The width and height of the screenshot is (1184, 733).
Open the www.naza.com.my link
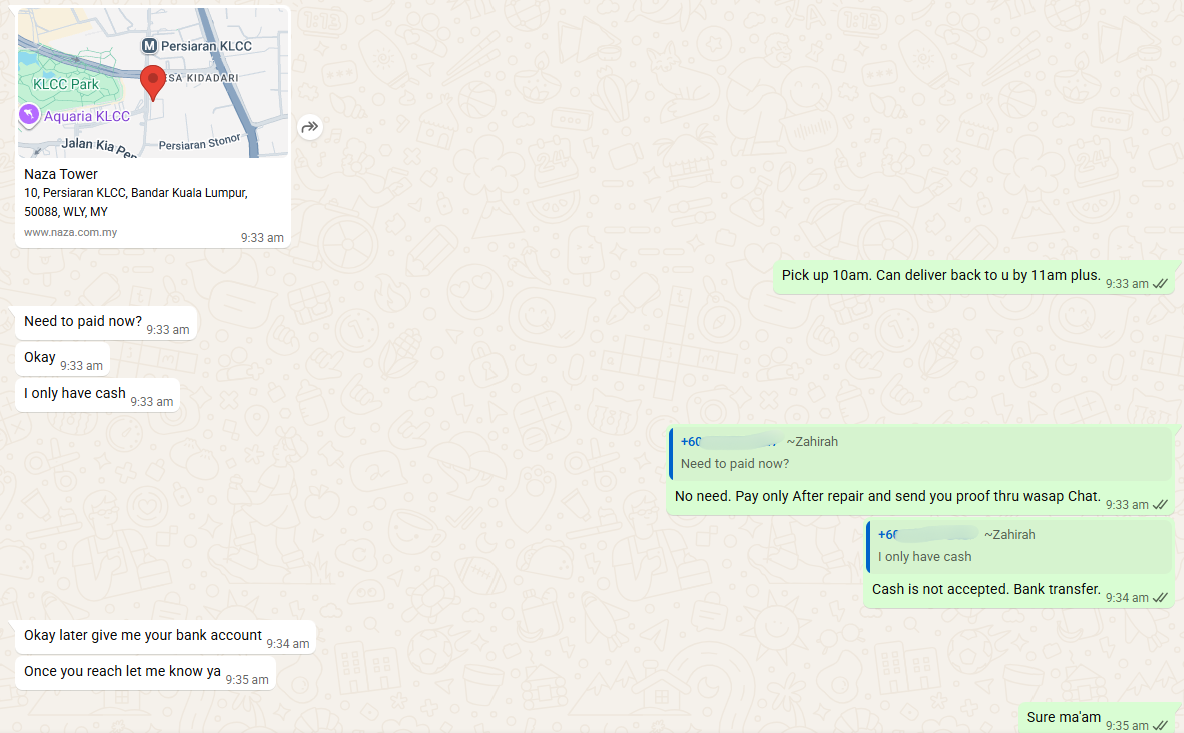pyautogui.click(x=70, y=233)
